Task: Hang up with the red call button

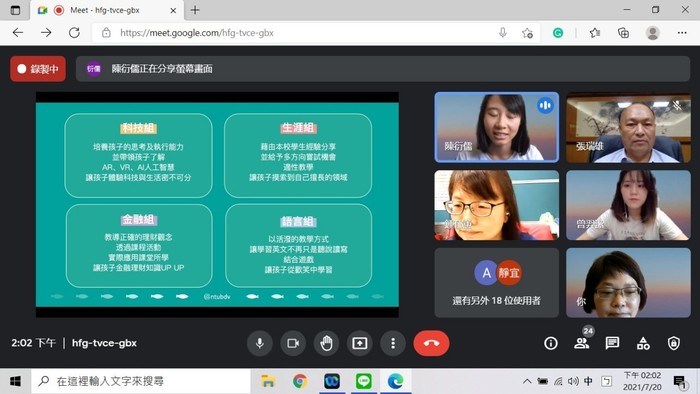Action: coord(431,343)
